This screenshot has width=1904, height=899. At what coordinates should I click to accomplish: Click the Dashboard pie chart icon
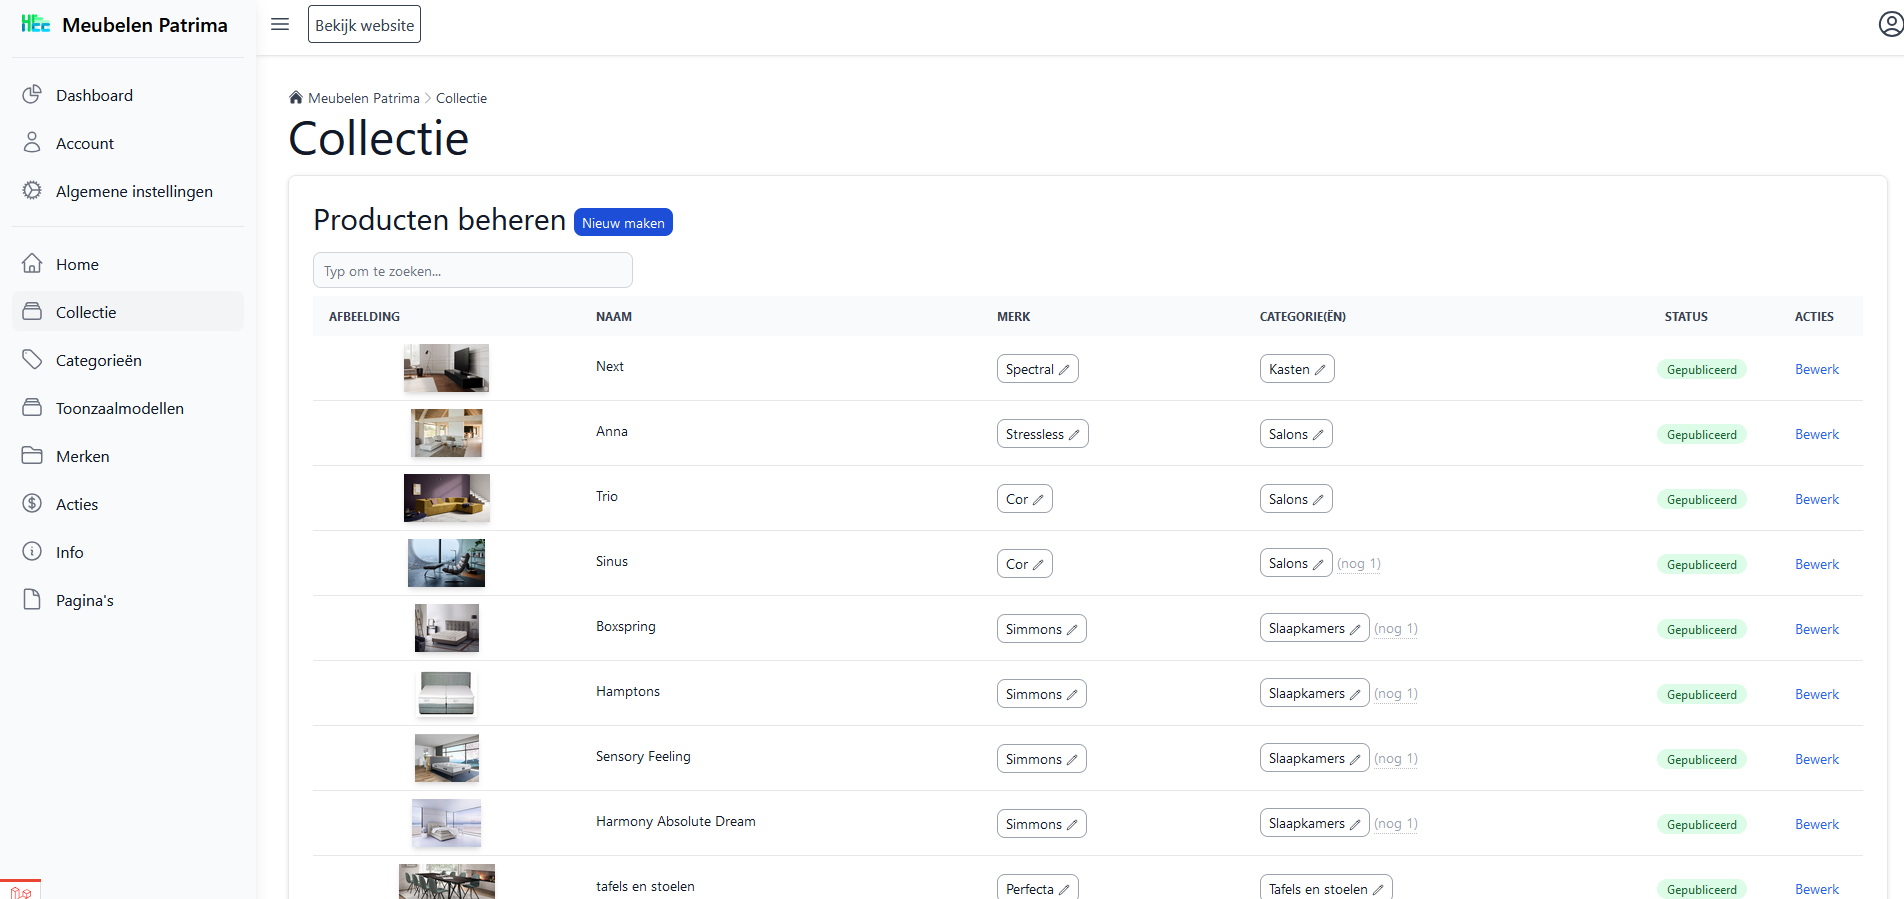tap(32, 95)
